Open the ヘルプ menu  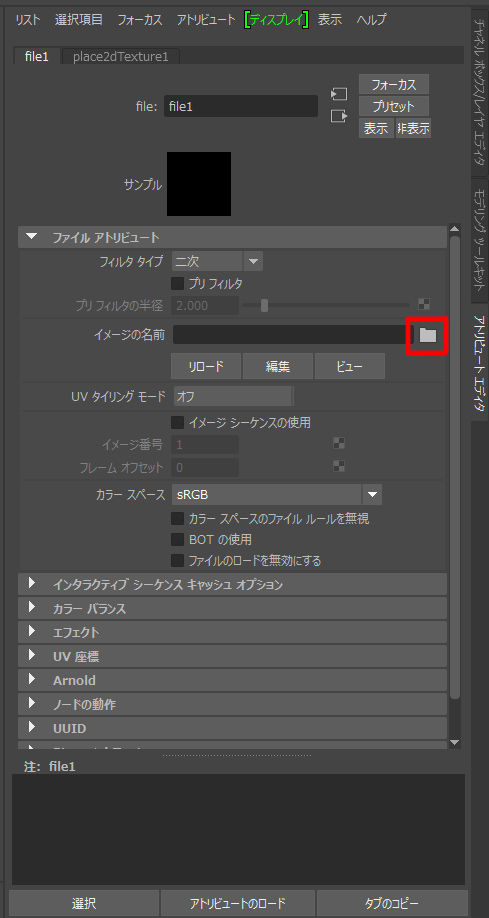pos(371,19)
